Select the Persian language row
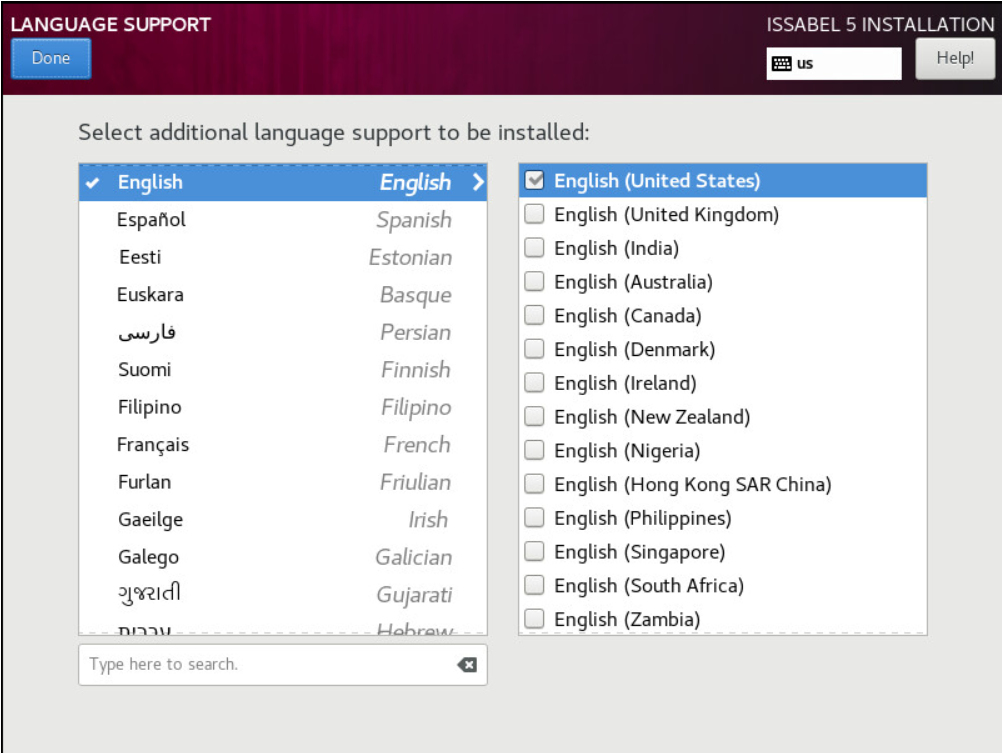The width and height of the screenshot is (1003, 754). point(282,332)
